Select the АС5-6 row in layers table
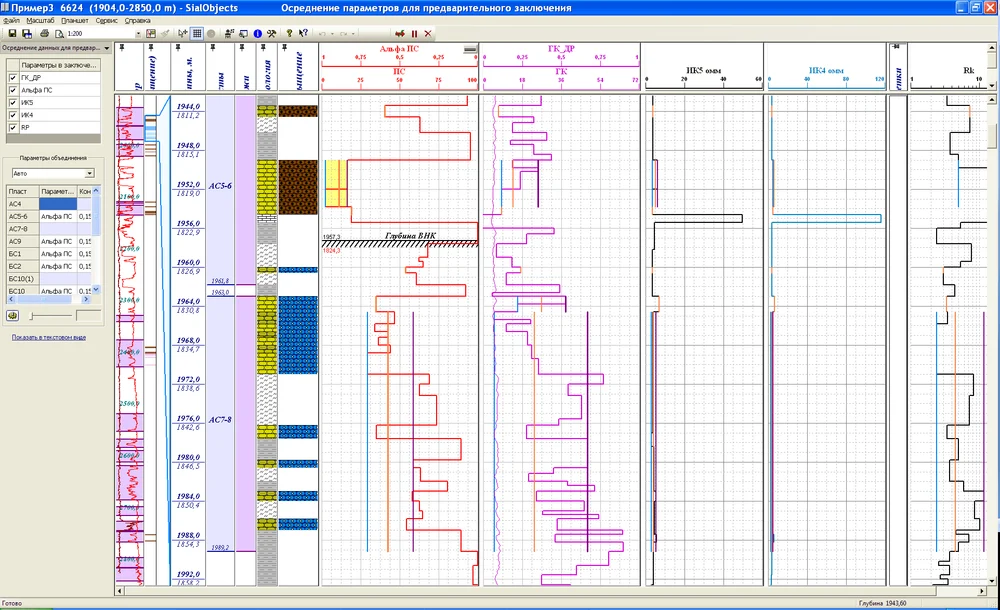 point(22,216)
